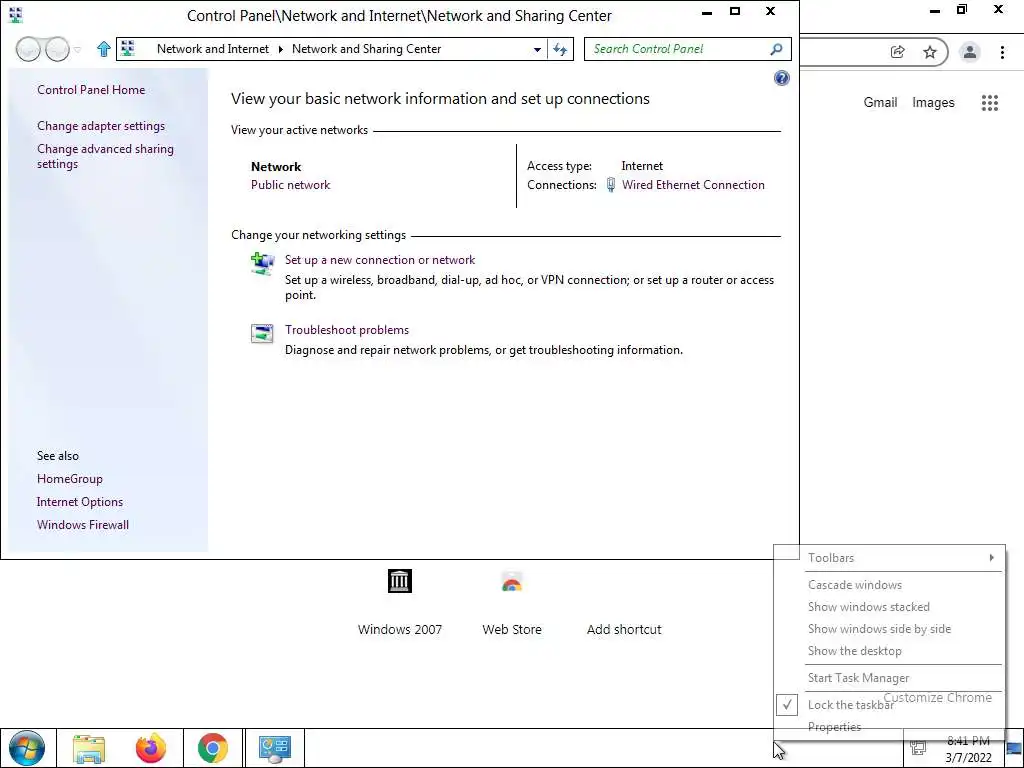The height and width of the screenshot is (768, 1024).
Task: Click Chrome share page icon
Action: point(898,52)
